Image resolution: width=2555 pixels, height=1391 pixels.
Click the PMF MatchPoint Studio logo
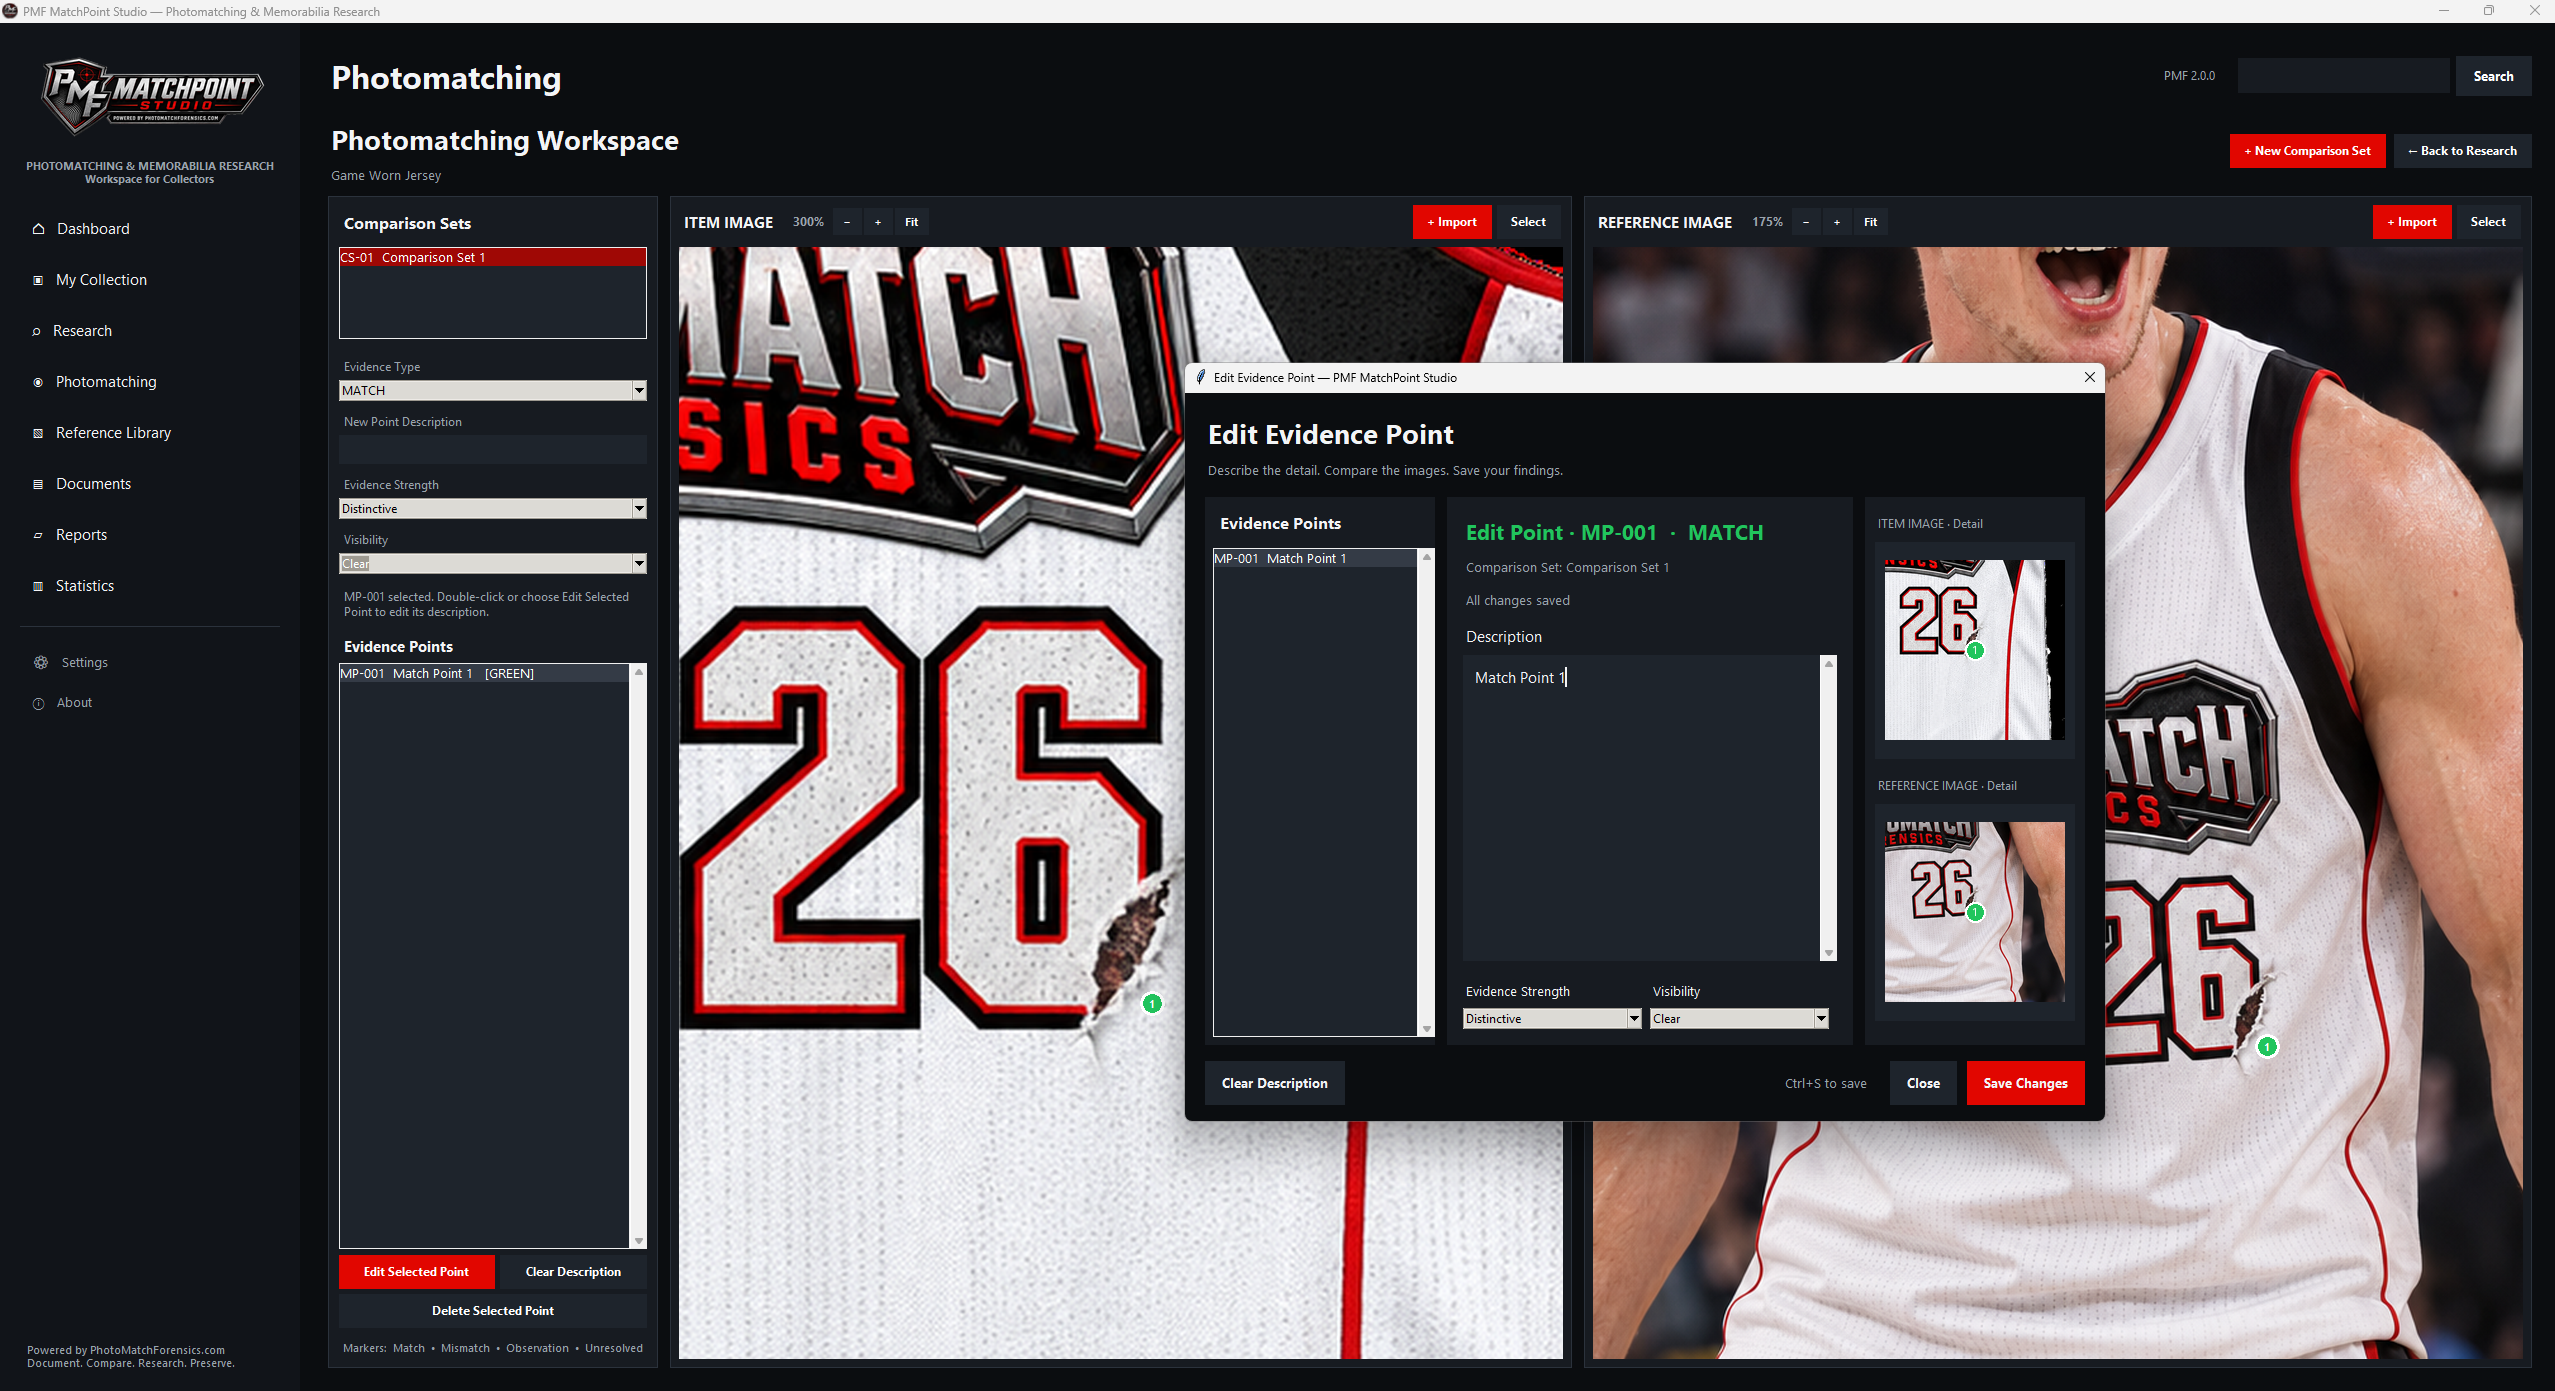[x=150, y=96]
